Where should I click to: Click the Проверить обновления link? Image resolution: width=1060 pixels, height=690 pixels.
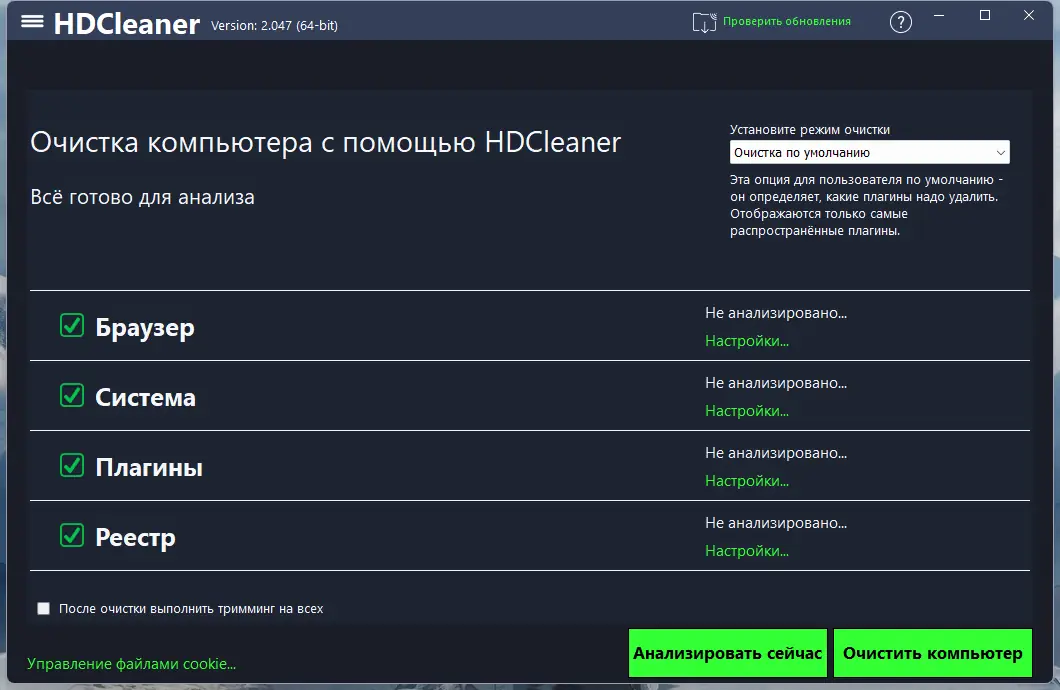[x=787, y=22]
